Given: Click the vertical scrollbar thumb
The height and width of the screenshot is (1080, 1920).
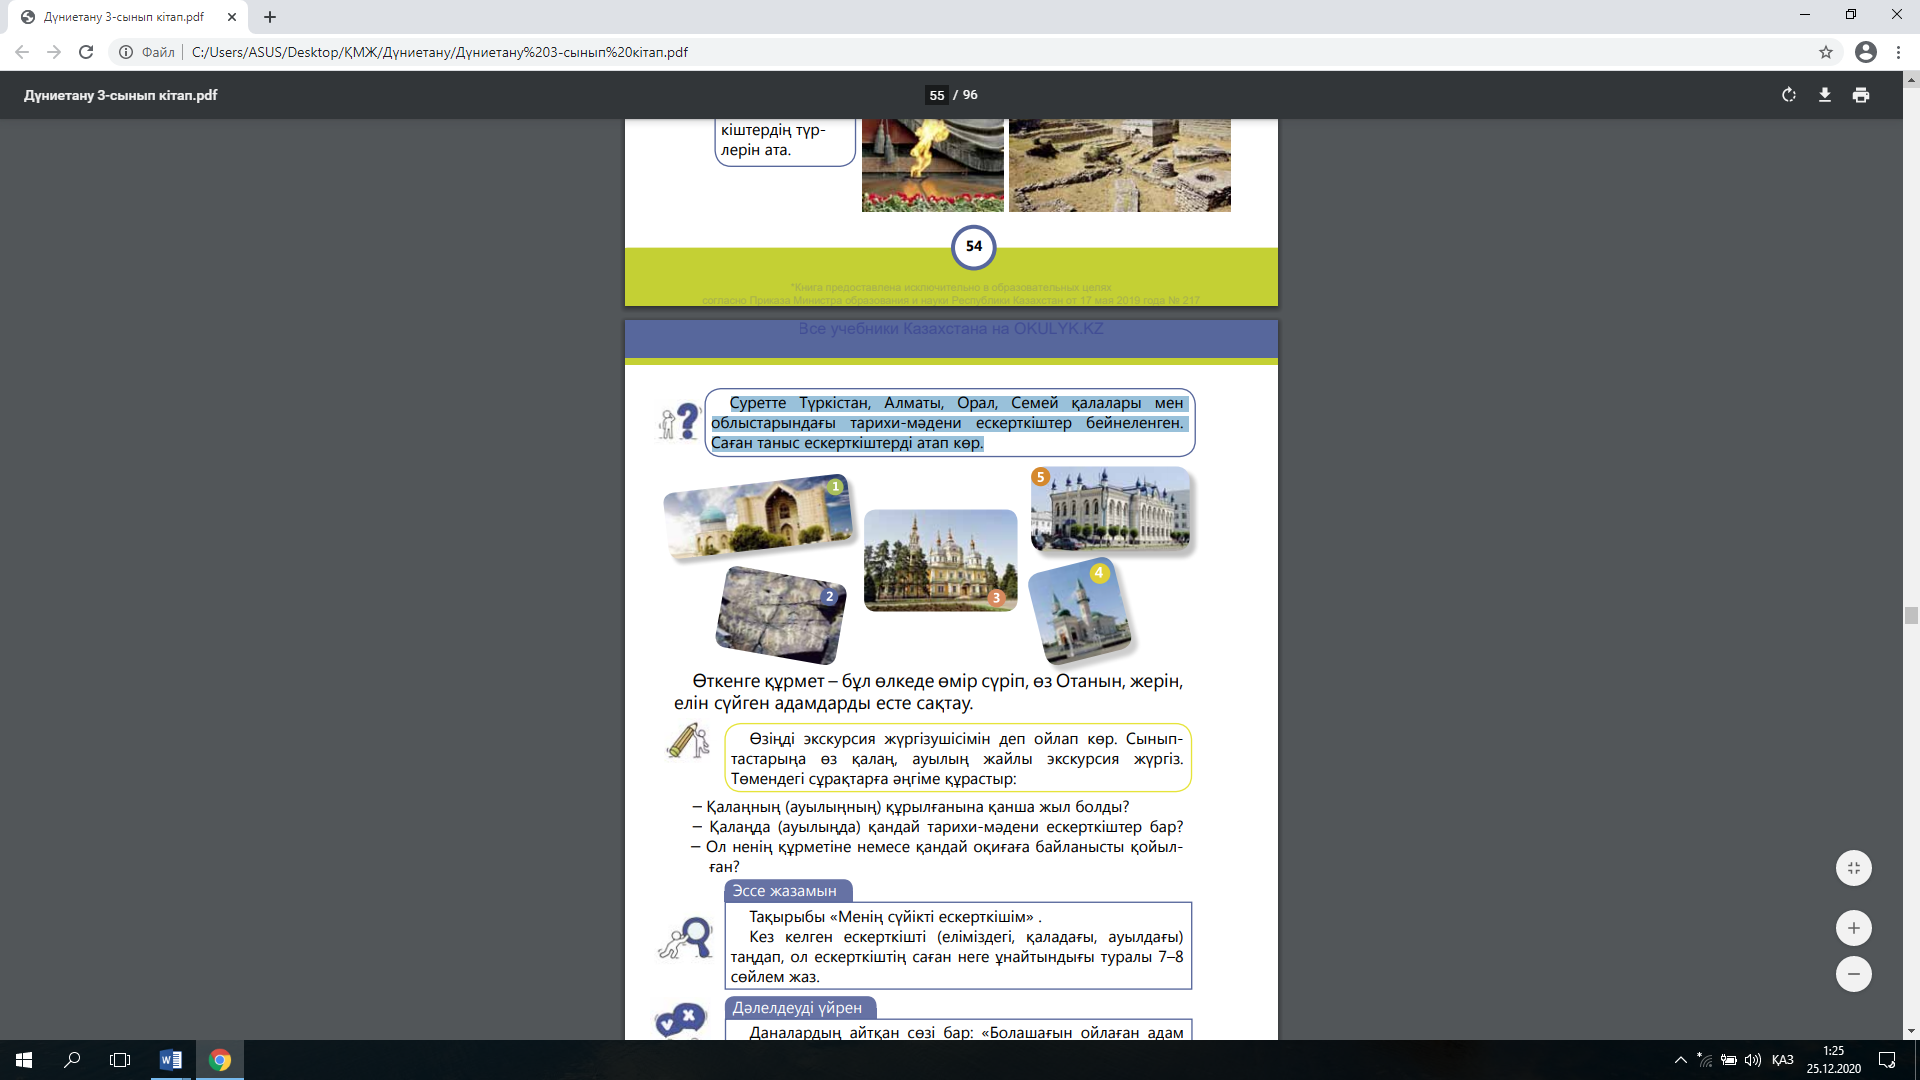Looking at the screenshot, I should tap(1911, 616).
